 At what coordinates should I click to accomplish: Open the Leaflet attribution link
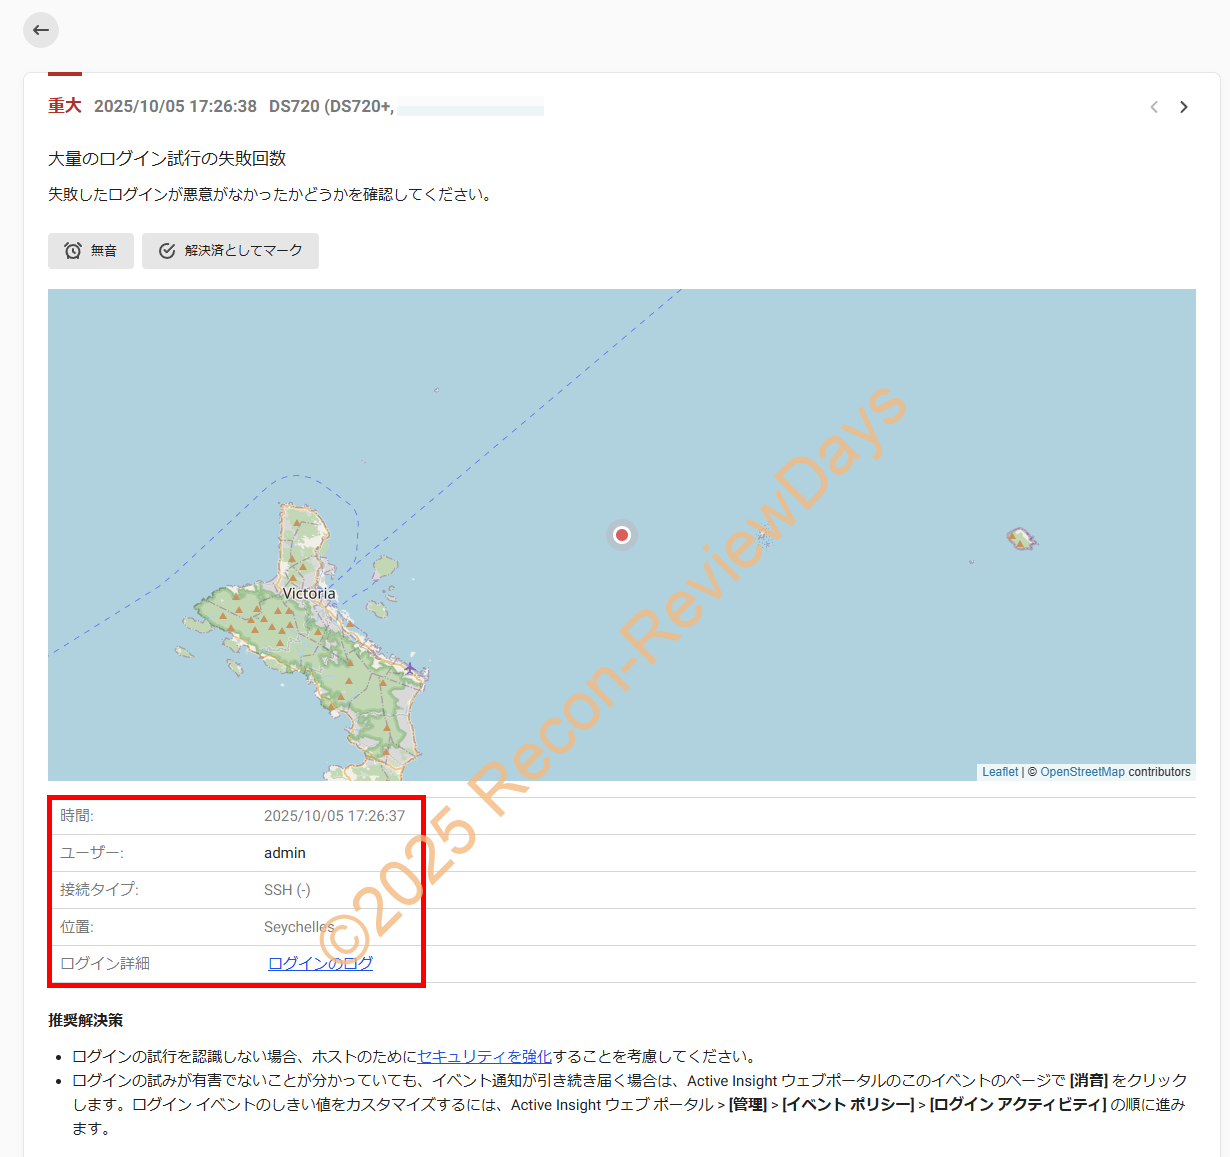(999, 772)
